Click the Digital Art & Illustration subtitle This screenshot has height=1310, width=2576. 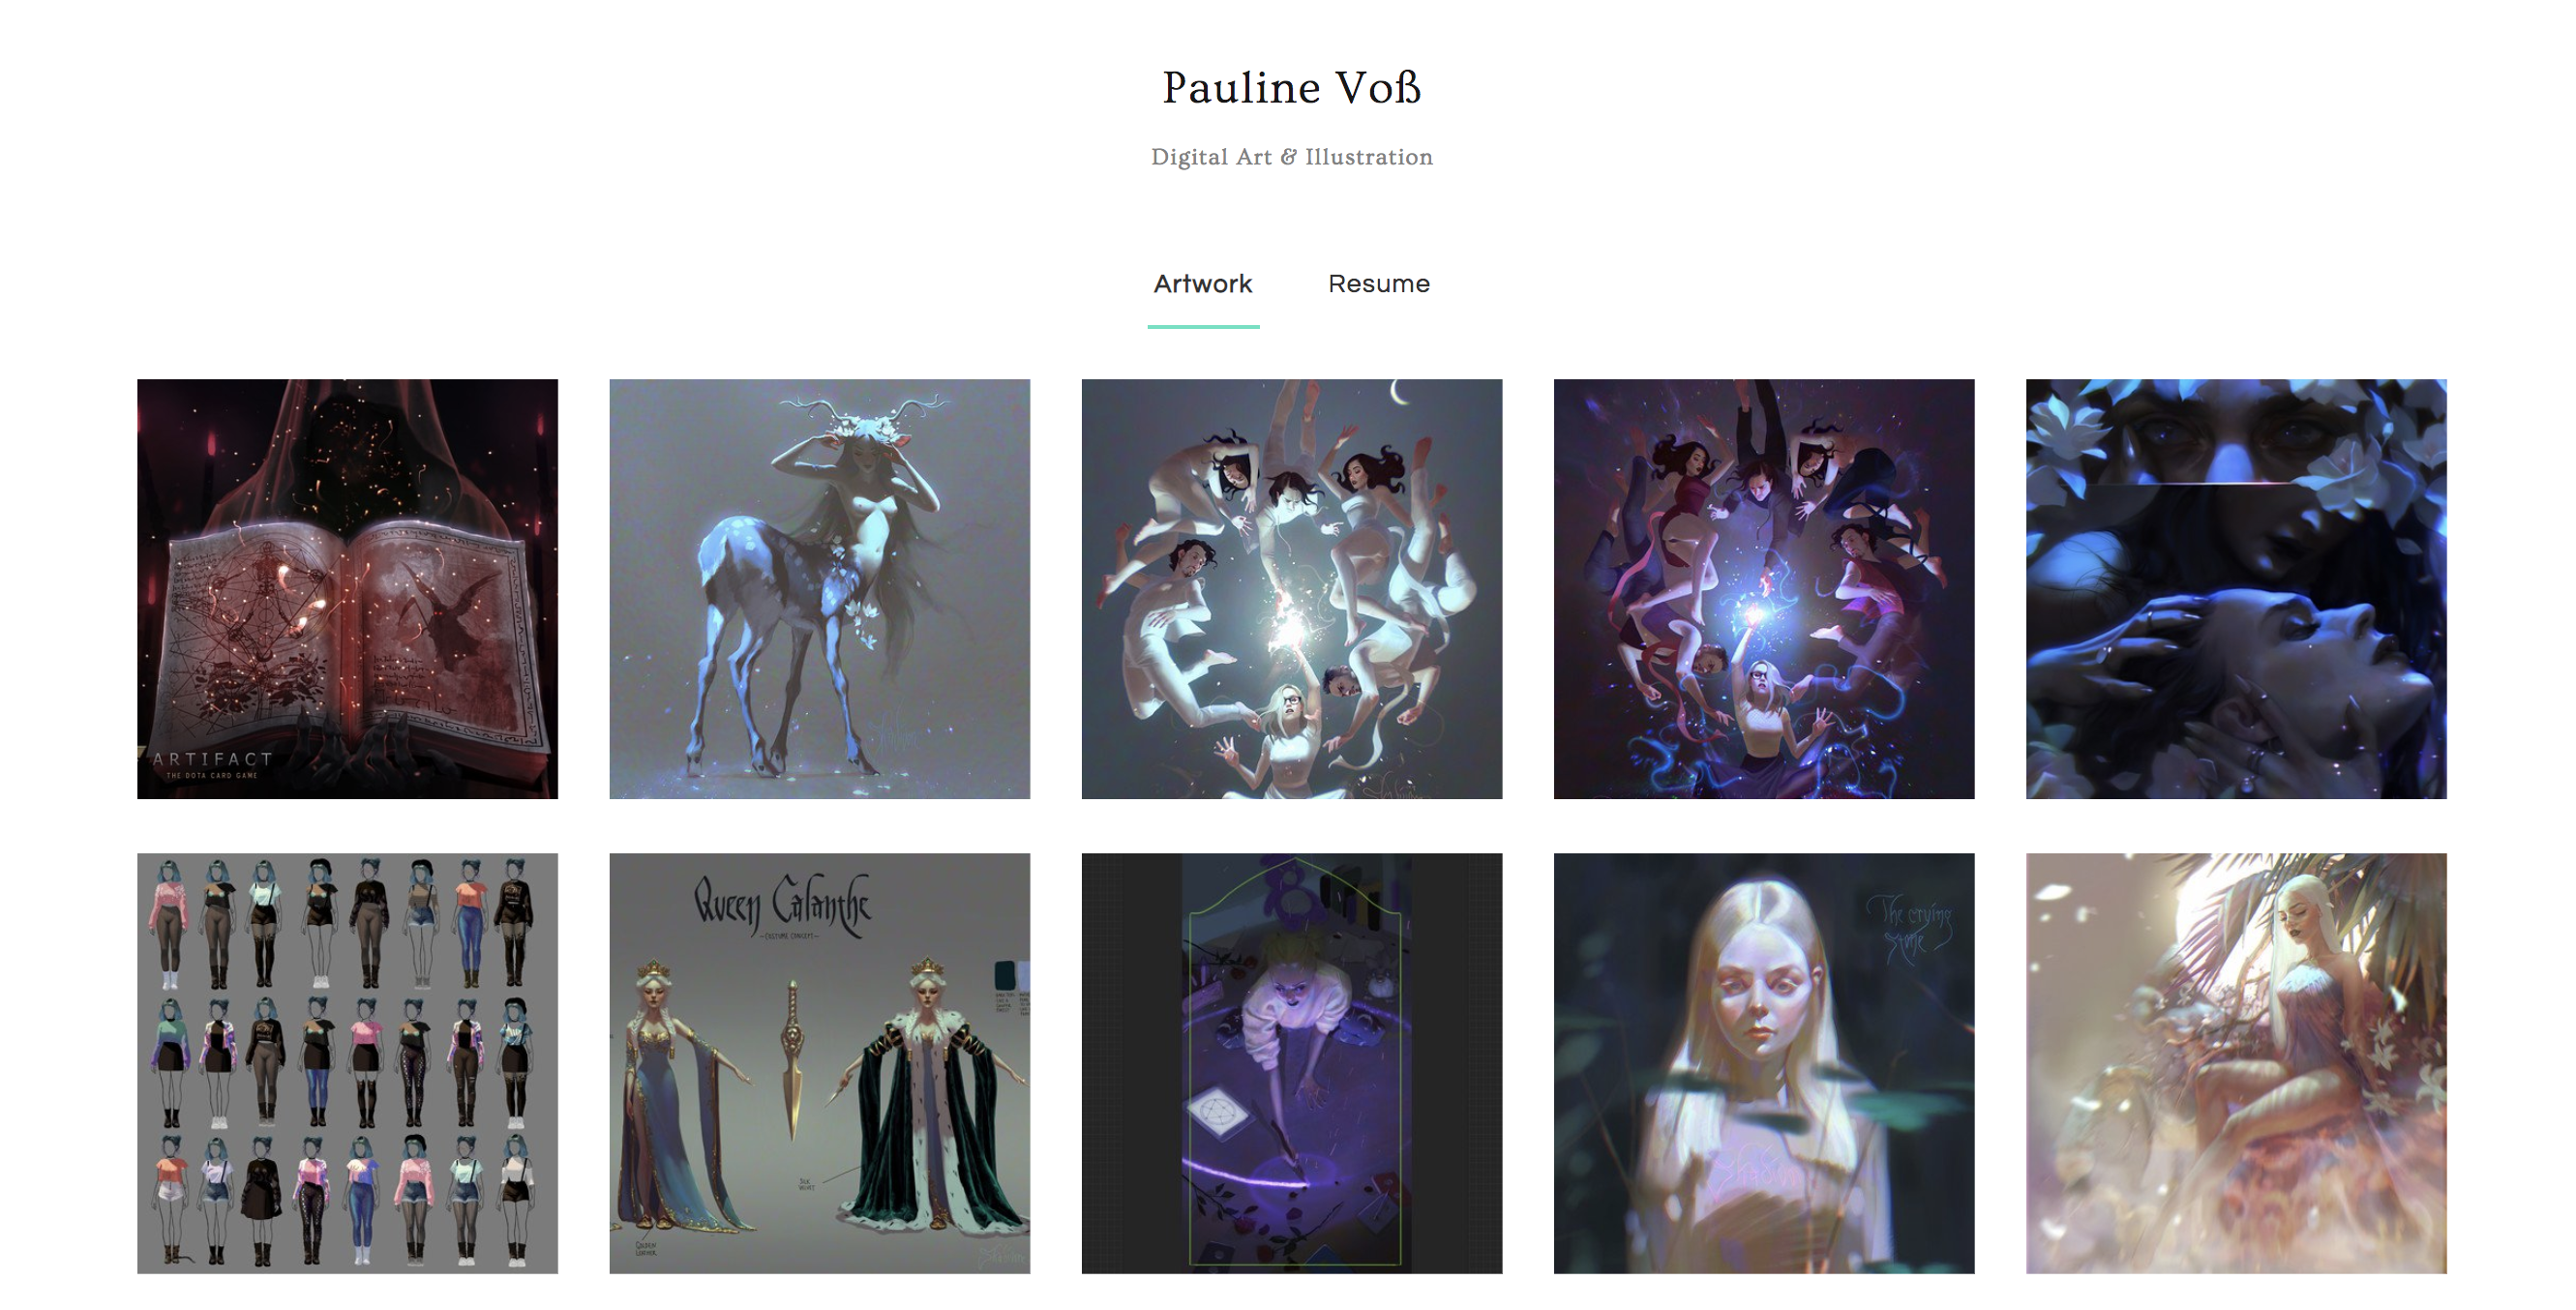[1291, 157]
